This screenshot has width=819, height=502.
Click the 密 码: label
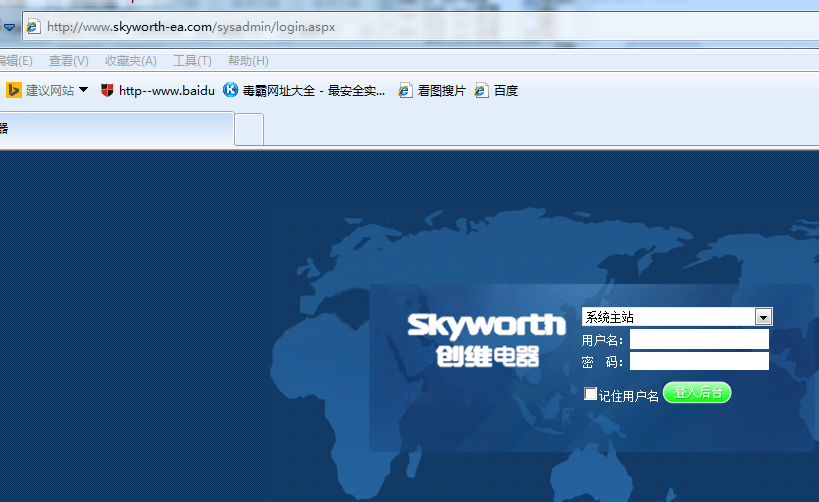[x=602, y=362]
